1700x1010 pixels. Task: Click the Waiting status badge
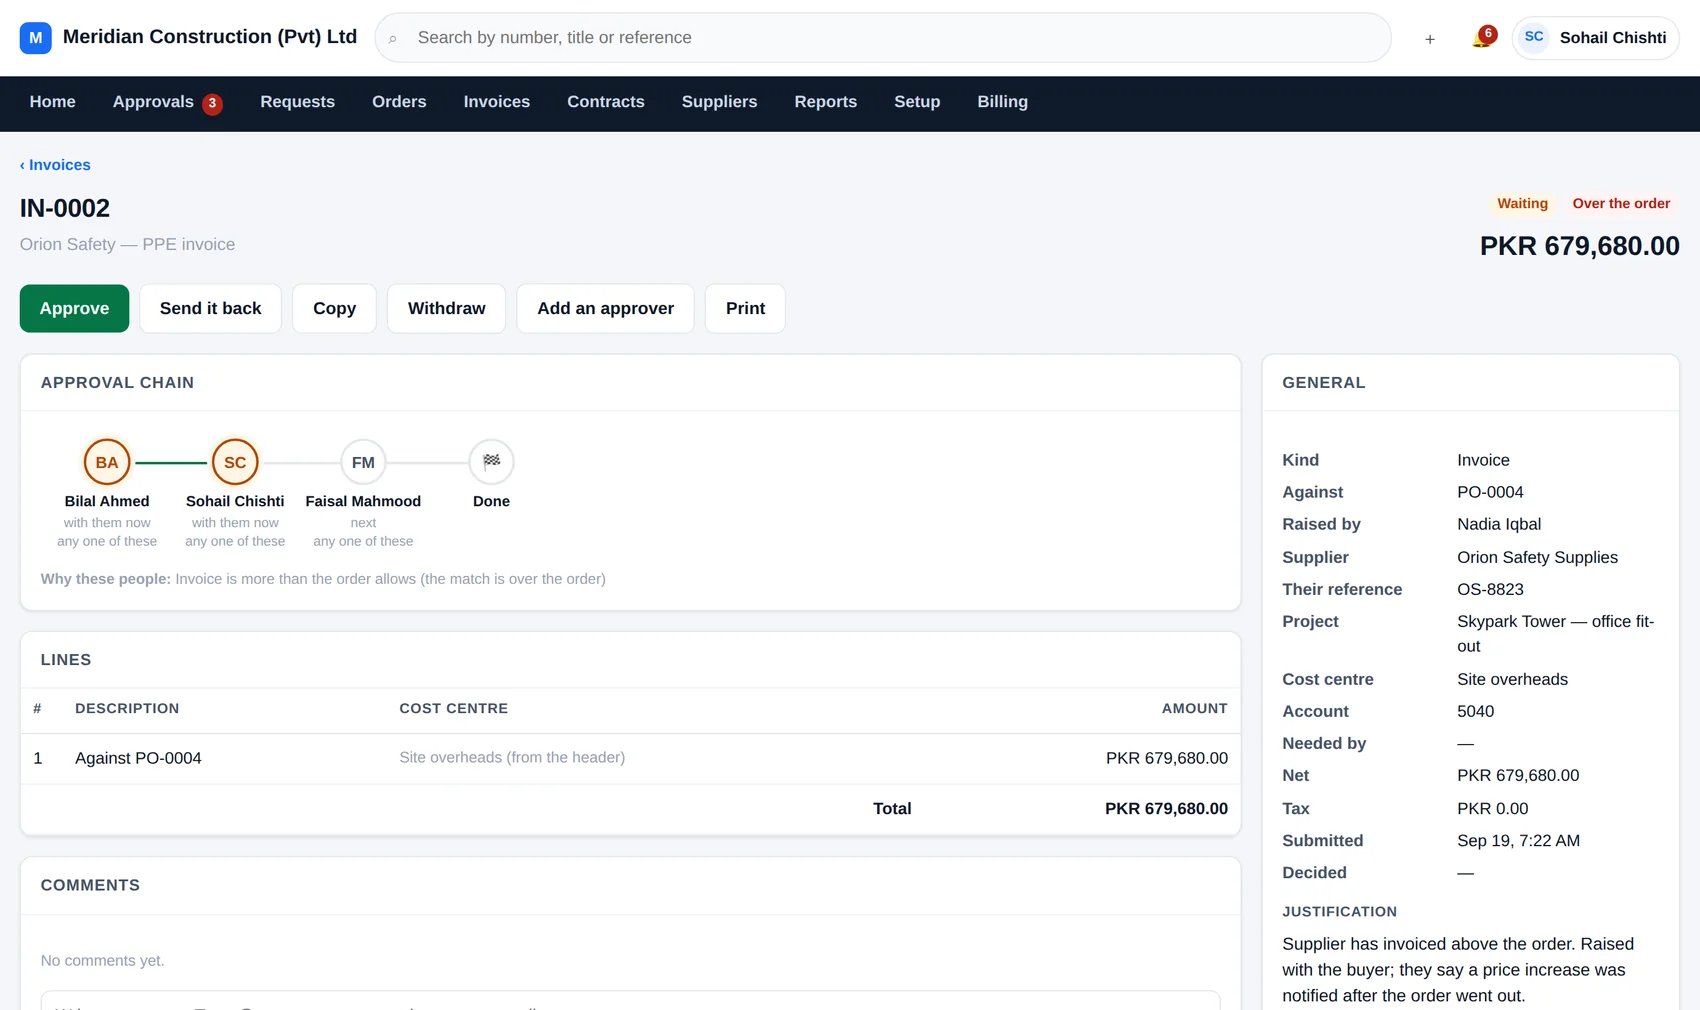1522,203
